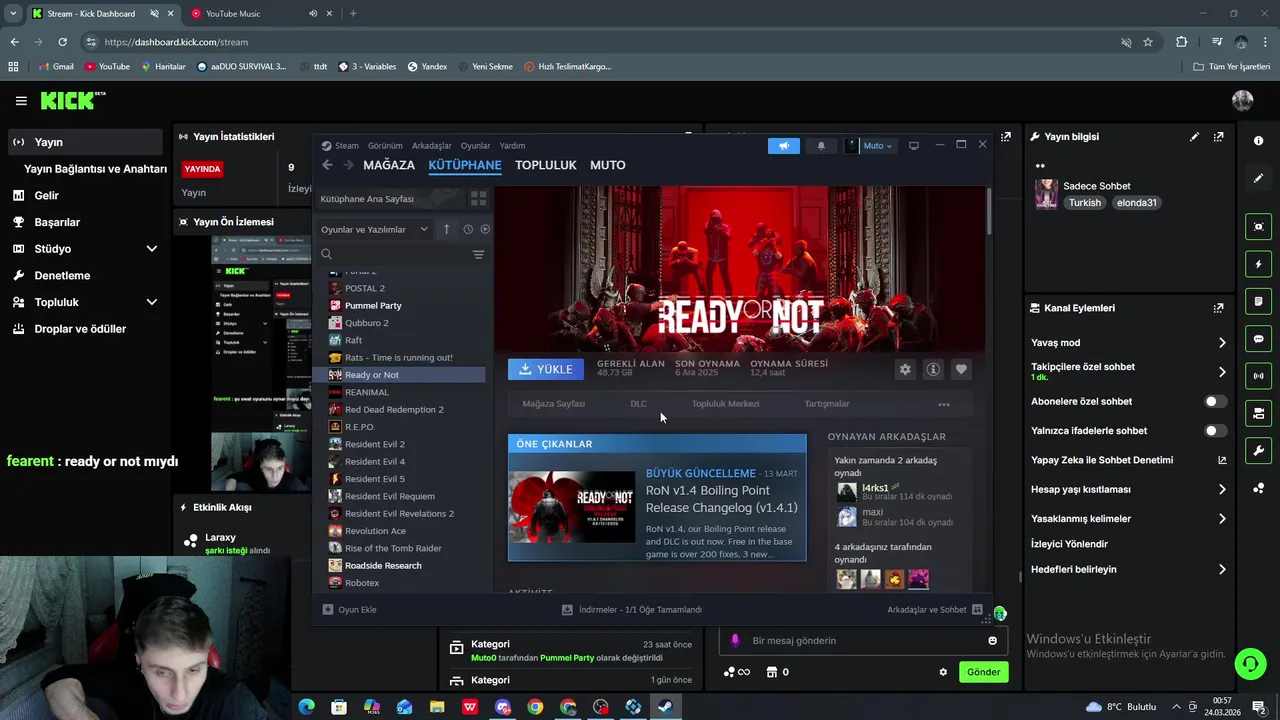Pop out the Kanal Eylemleri panel
The image size is (1280, 720).
pyautogui.click(x=1218, y=308)
